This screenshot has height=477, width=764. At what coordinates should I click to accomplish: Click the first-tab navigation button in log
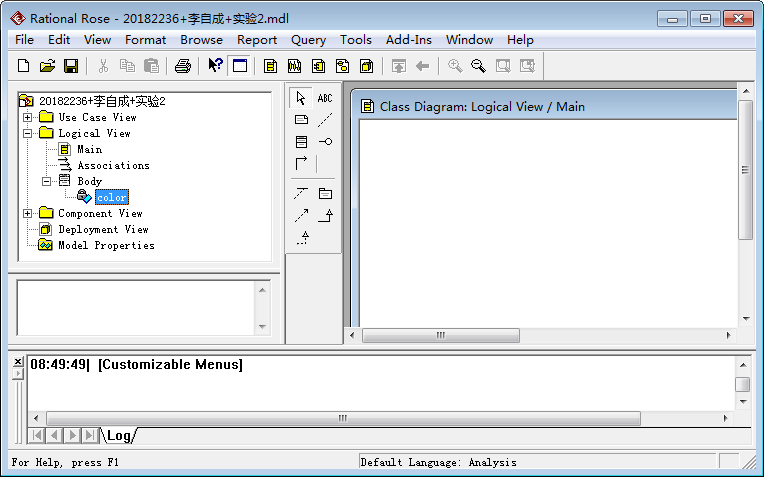point(36,435)
